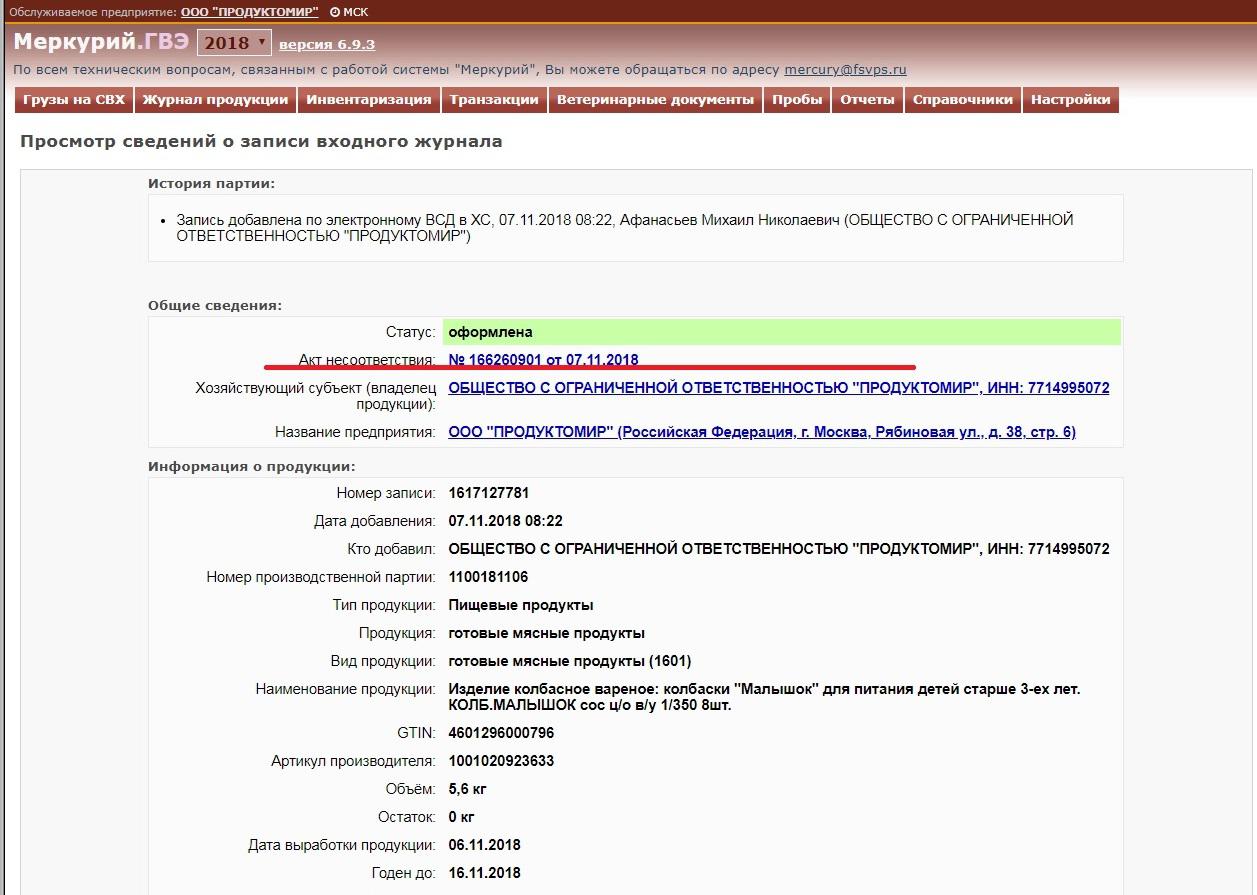Click the page heading "Просмотр сведений о записи входного журнала"
The width and height of the screenshot is (1257, 895).
[x=261, y=142]
